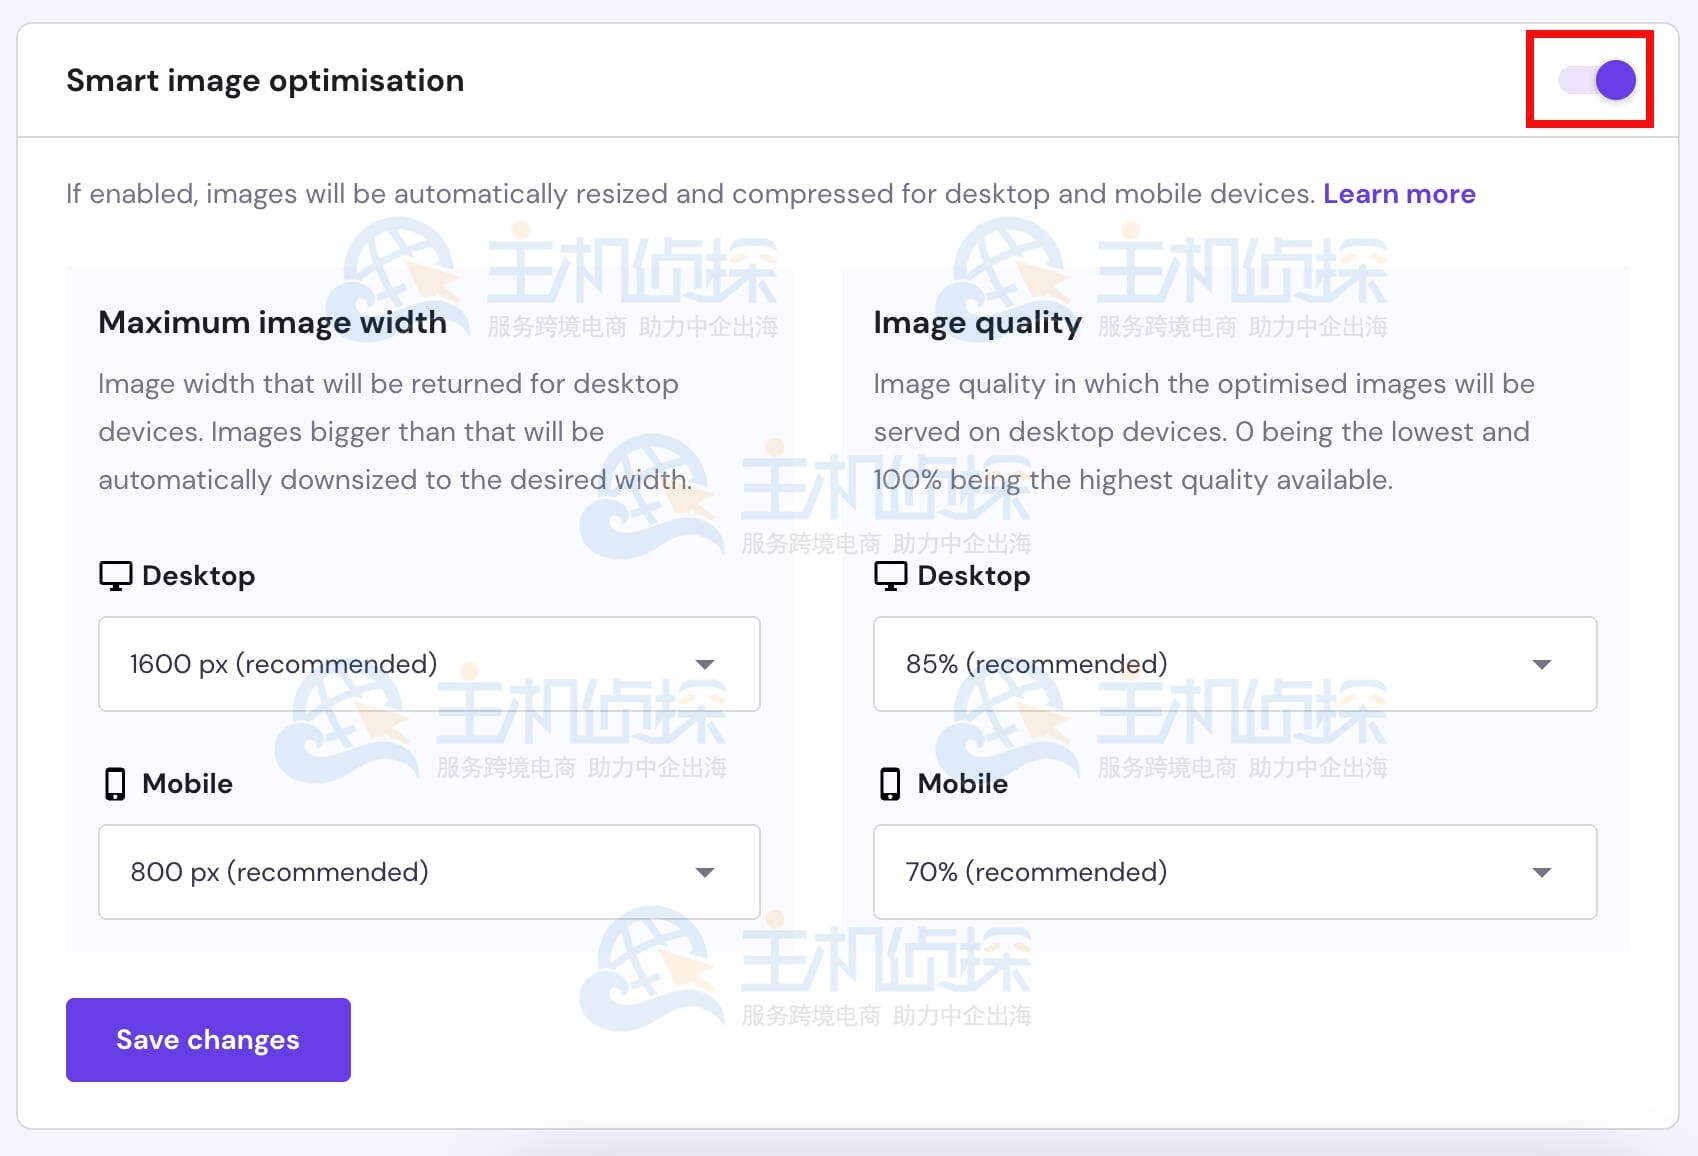
Task: Click the Smart image optimisation heading
Action: tap(265, 81)
